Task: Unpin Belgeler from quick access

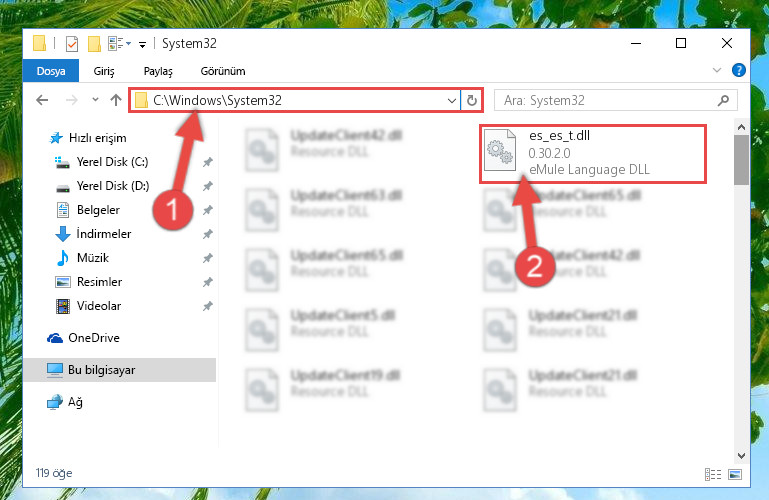Action: tap(208, 210)
